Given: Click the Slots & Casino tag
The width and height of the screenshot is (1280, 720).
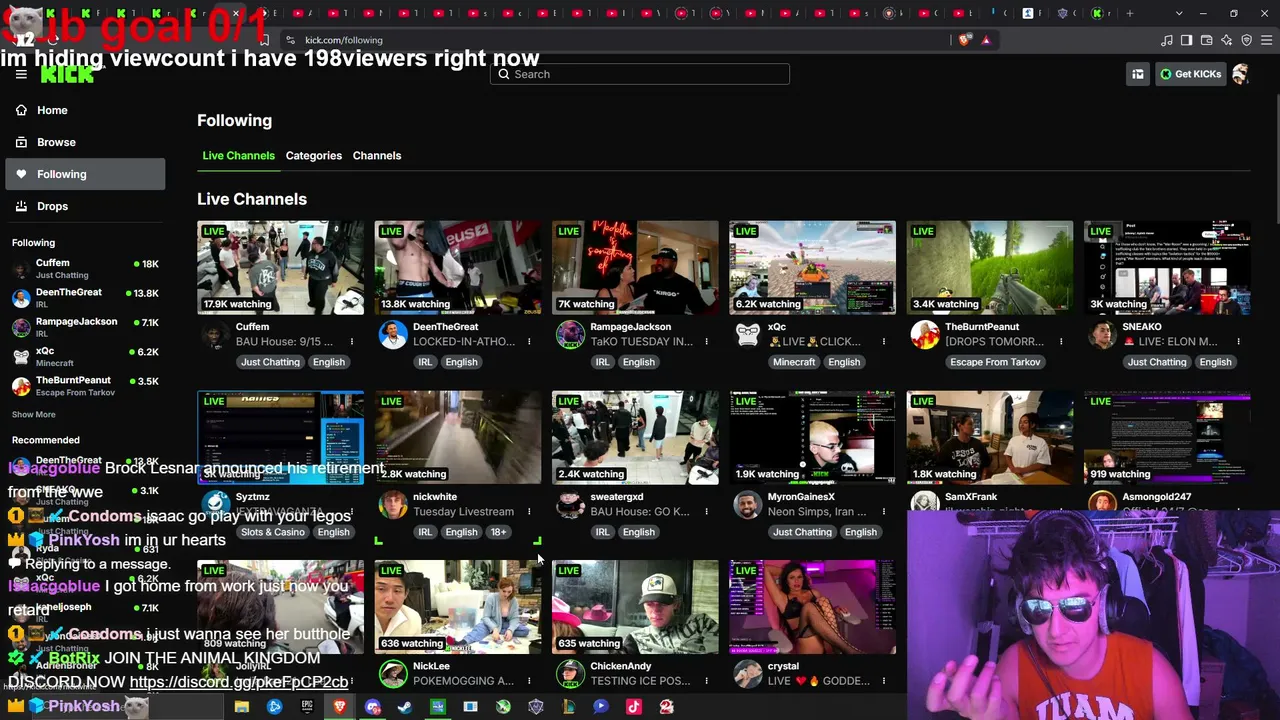Looking at the screenshot, I should pyautogui.click(x=273, y=532).
